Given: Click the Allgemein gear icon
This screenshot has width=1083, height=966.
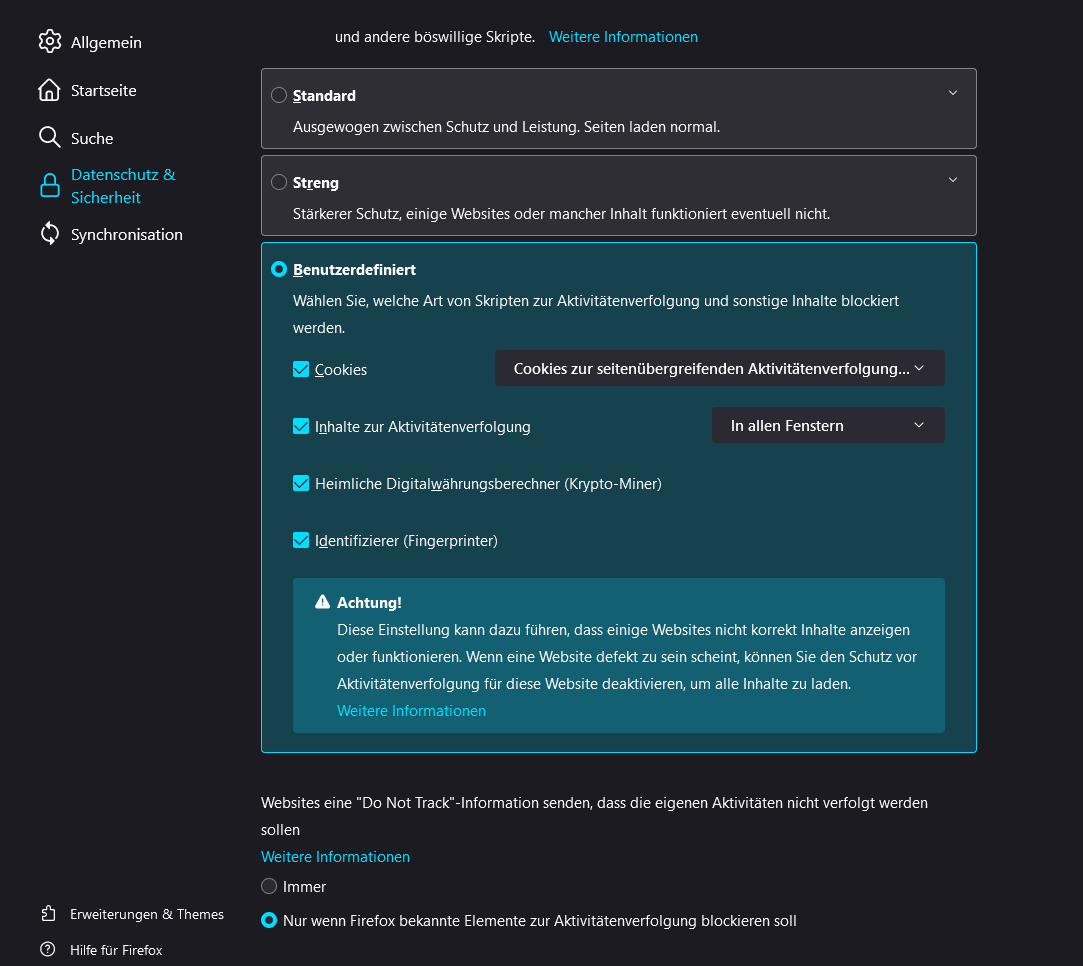Looking at the screenshot, I should click(x=49, y=42).
